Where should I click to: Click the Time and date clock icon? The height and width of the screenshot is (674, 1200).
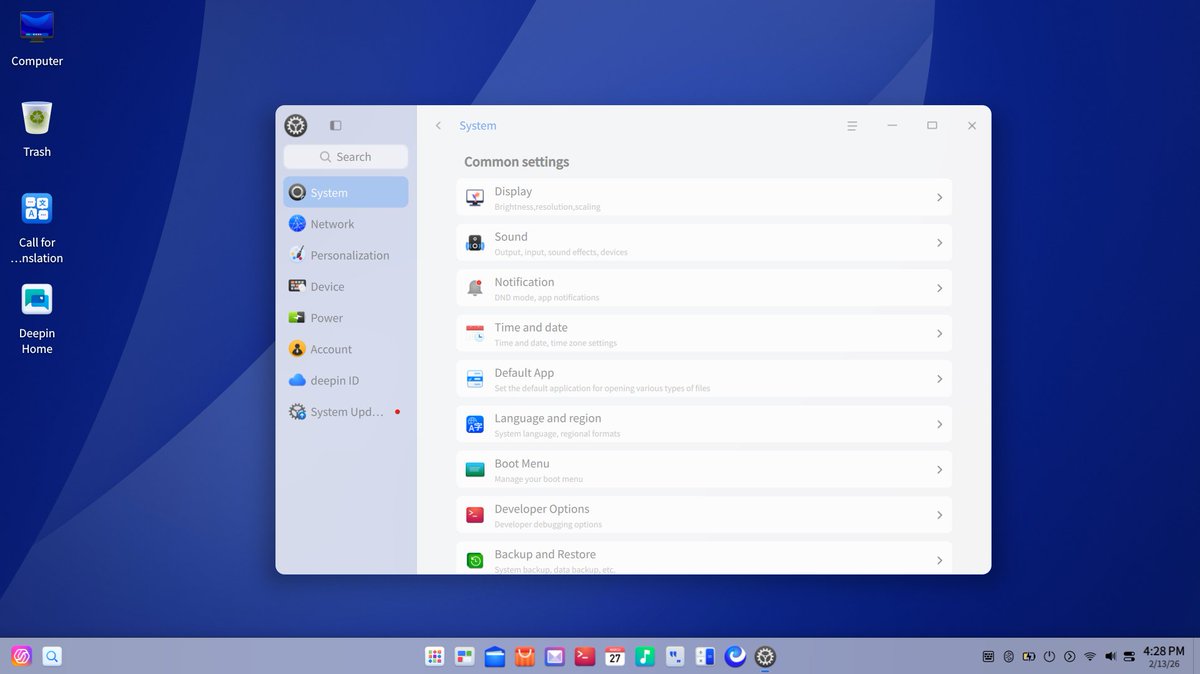pyautogui.click(x=474, y=333)
